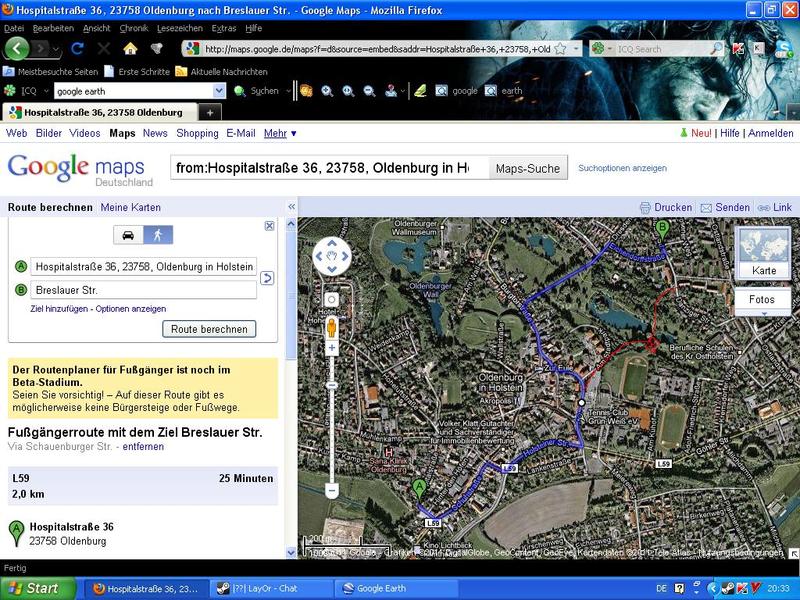This screenshot has width=800, height=600.
Task: Collapse the left panel double-arrow
Action: pyautogui.click(x=291, y=207)
